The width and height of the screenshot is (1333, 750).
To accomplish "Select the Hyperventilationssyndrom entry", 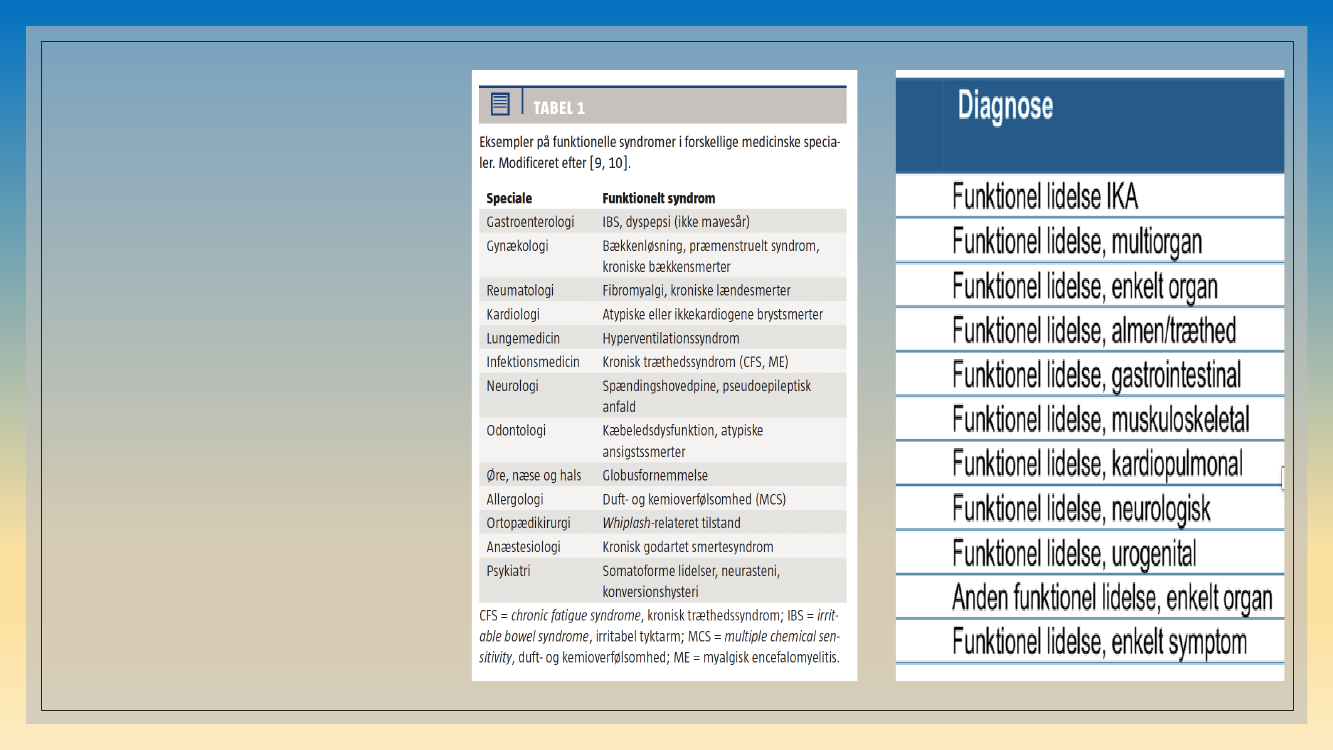I will coord(671,338).
